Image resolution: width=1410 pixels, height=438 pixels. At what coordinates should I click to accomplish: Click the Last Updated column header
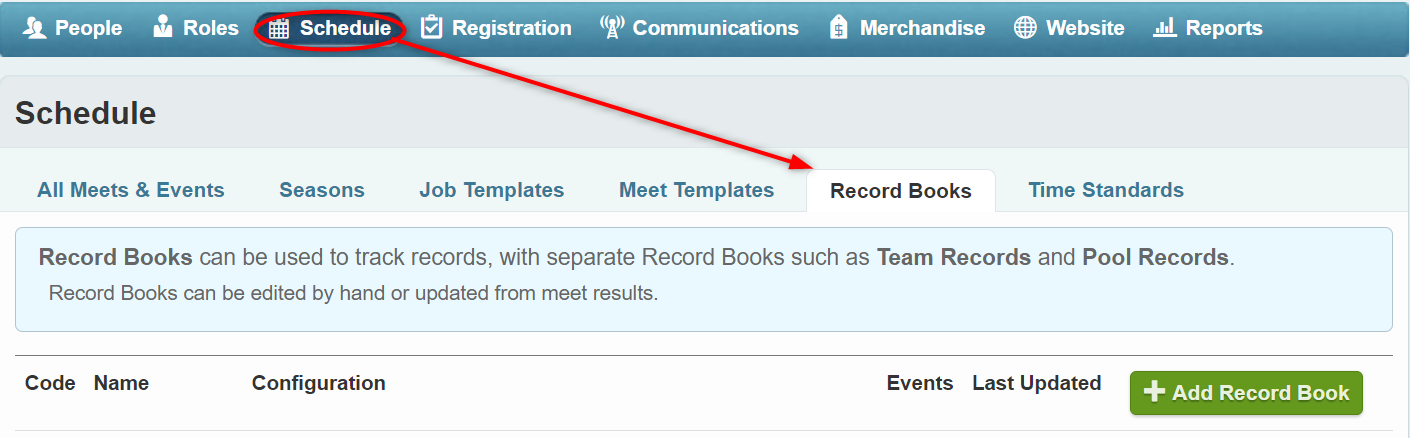1037,383
